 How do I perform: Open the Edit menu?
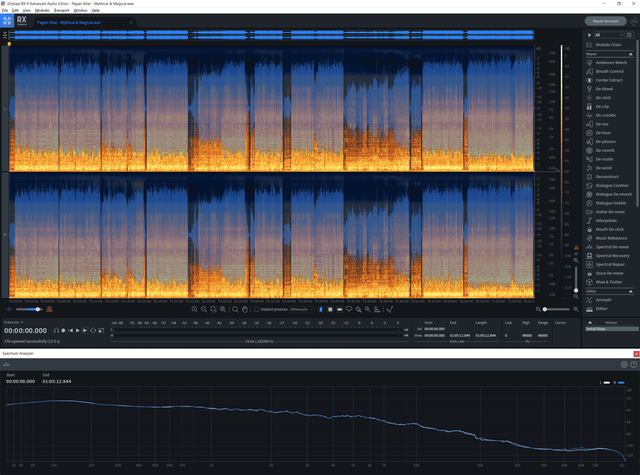point(15,10)
